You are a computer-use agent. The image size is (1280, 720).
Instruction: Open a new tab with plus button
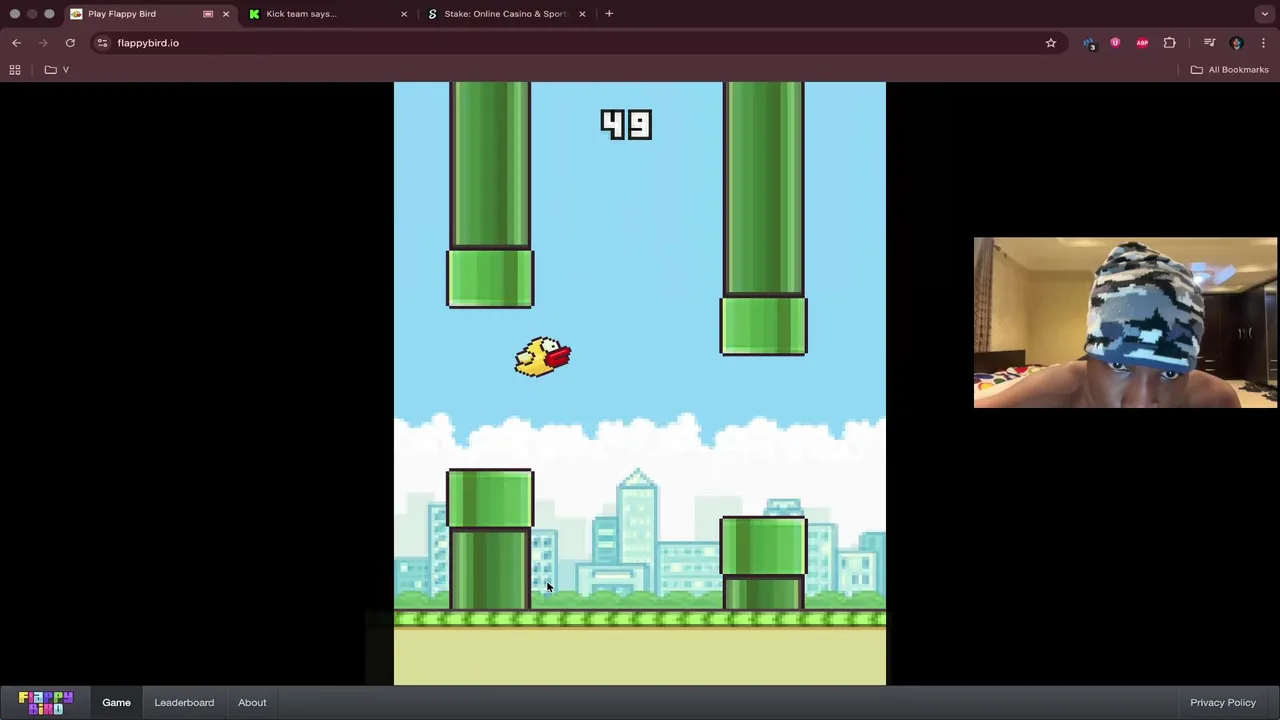609,14
